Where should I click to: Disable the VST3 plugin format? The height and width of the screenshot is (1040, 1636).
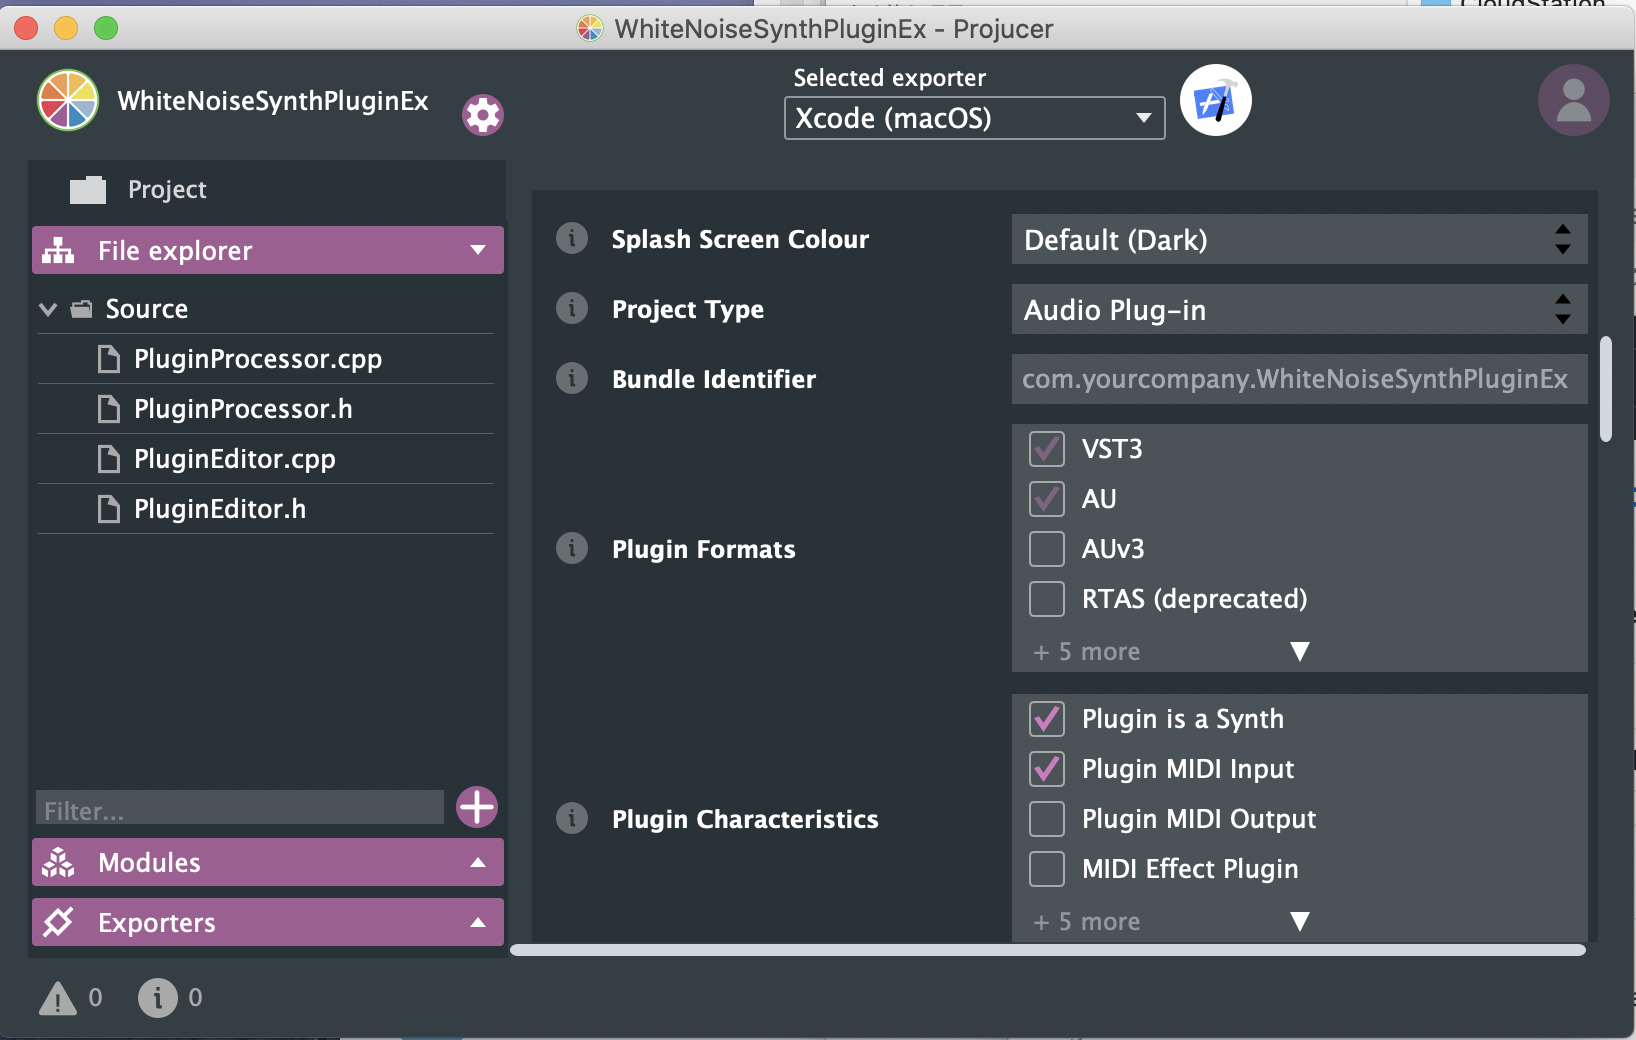coord(1046,449)
